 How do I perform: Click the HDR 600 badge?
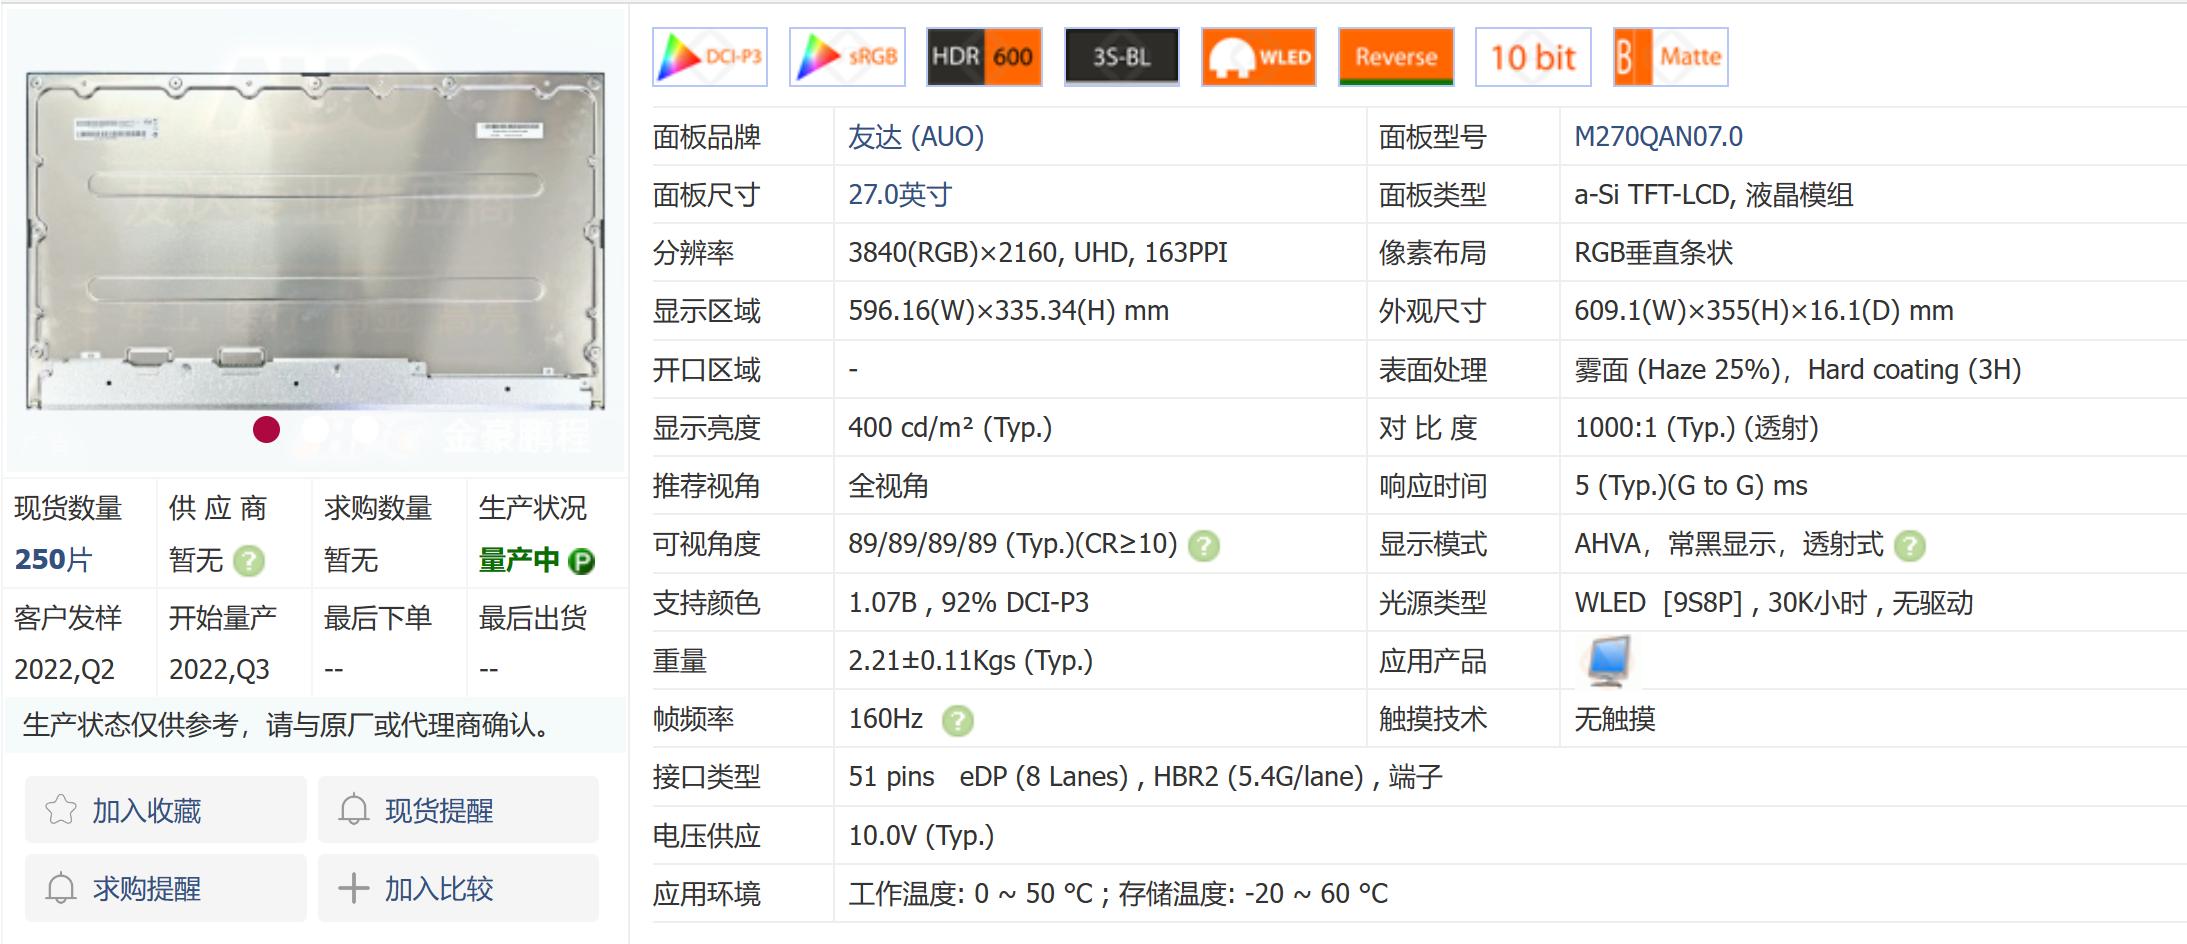point(984,57)
